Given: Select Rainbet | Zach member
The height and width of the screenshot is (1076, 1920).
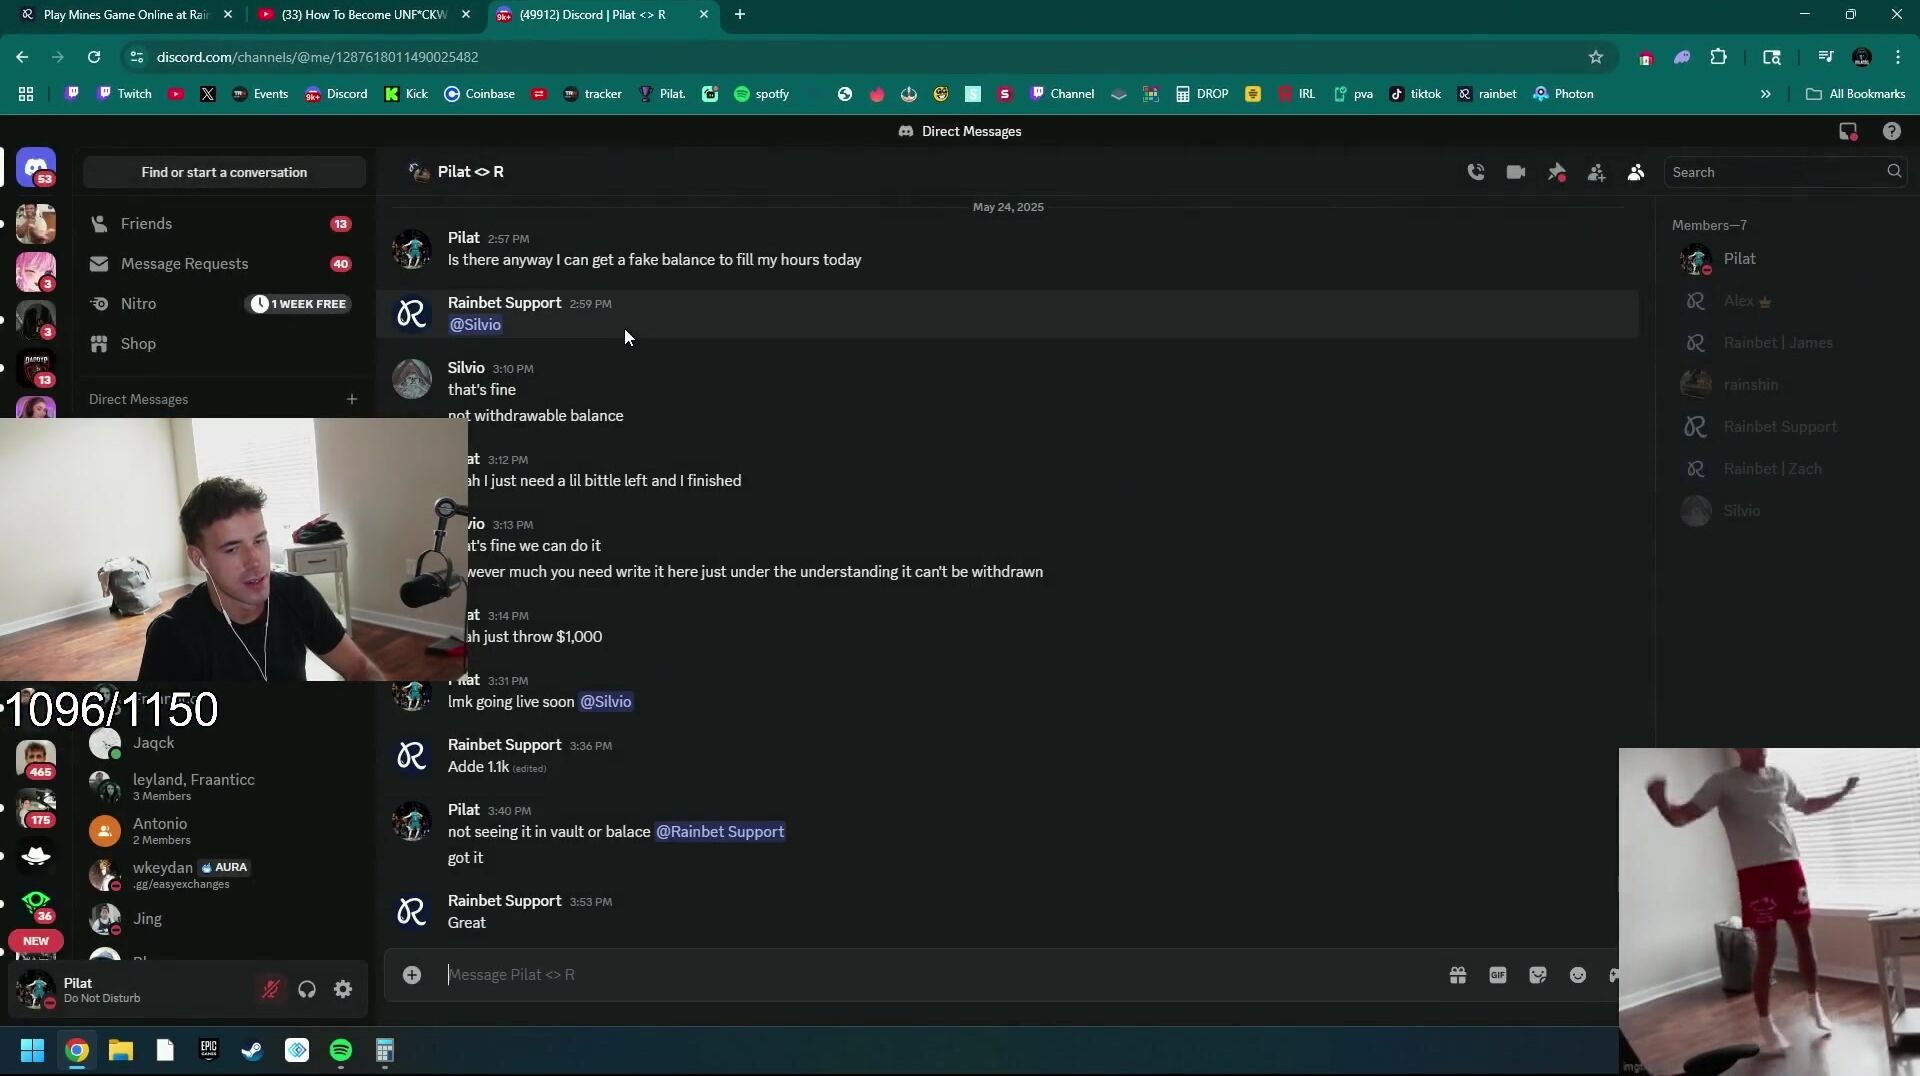Looking at the screenshot, I should [1785, 469].
